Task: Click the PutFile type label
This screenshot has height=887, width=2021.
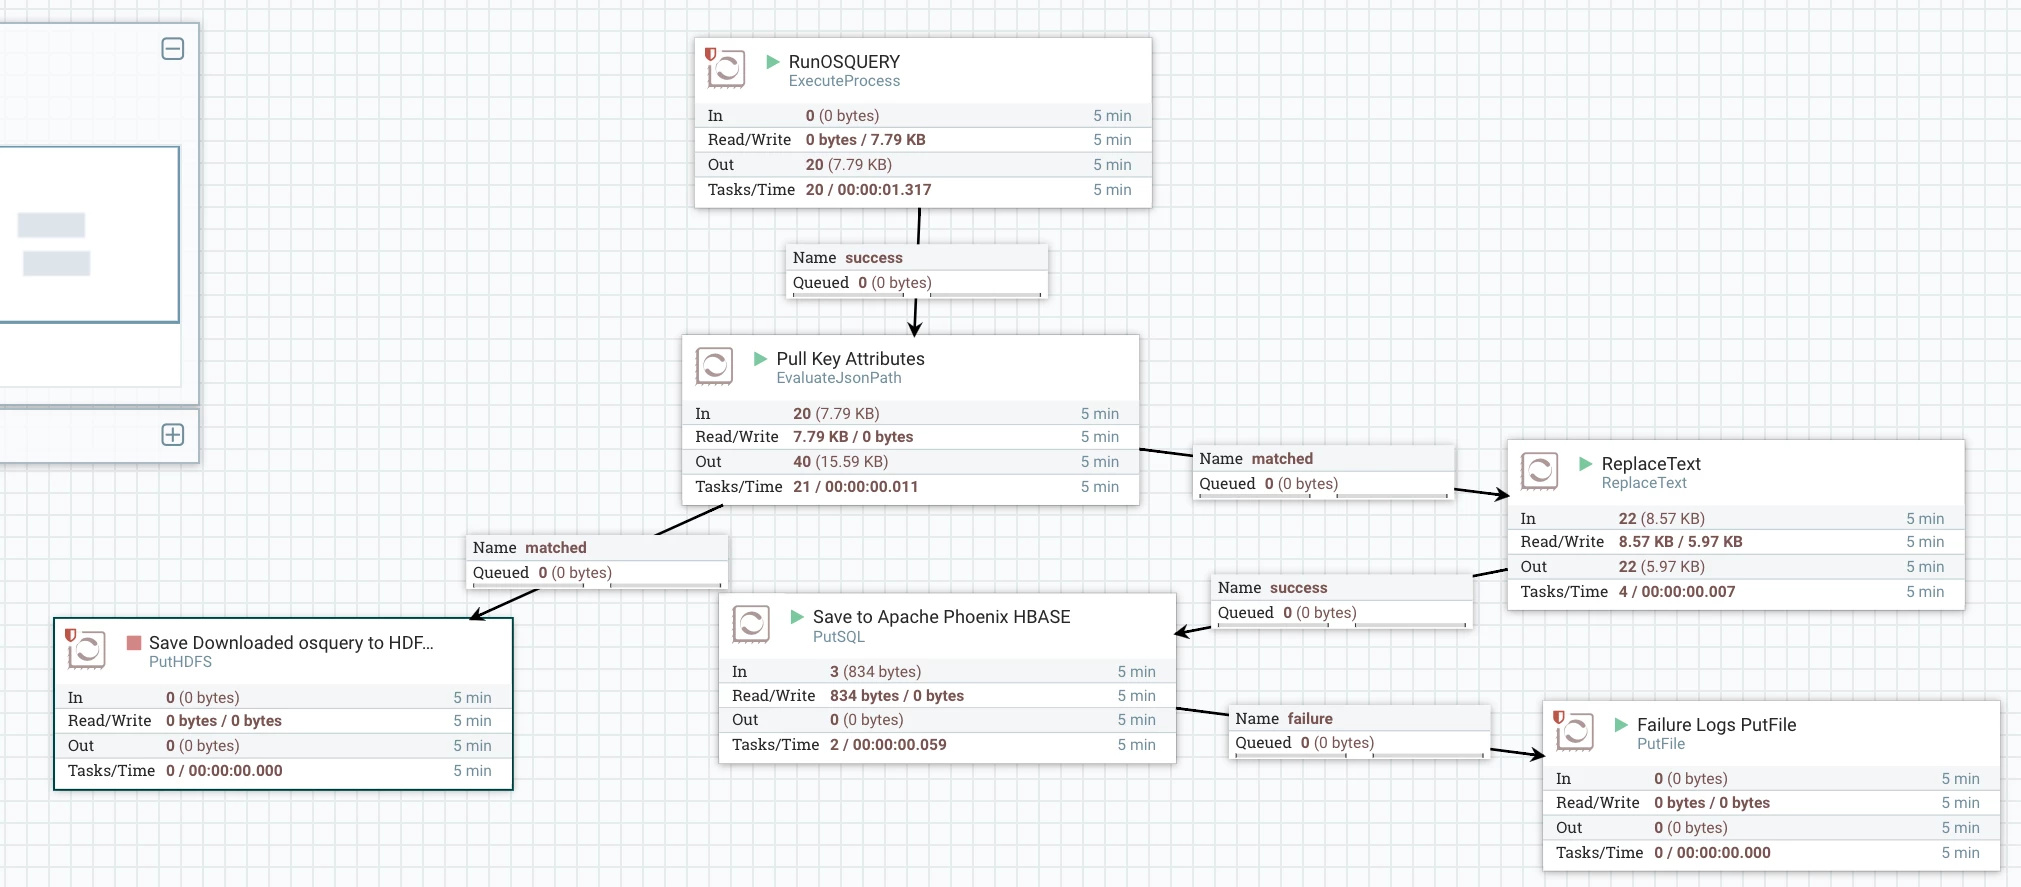Action: (x=1661, y=744)
